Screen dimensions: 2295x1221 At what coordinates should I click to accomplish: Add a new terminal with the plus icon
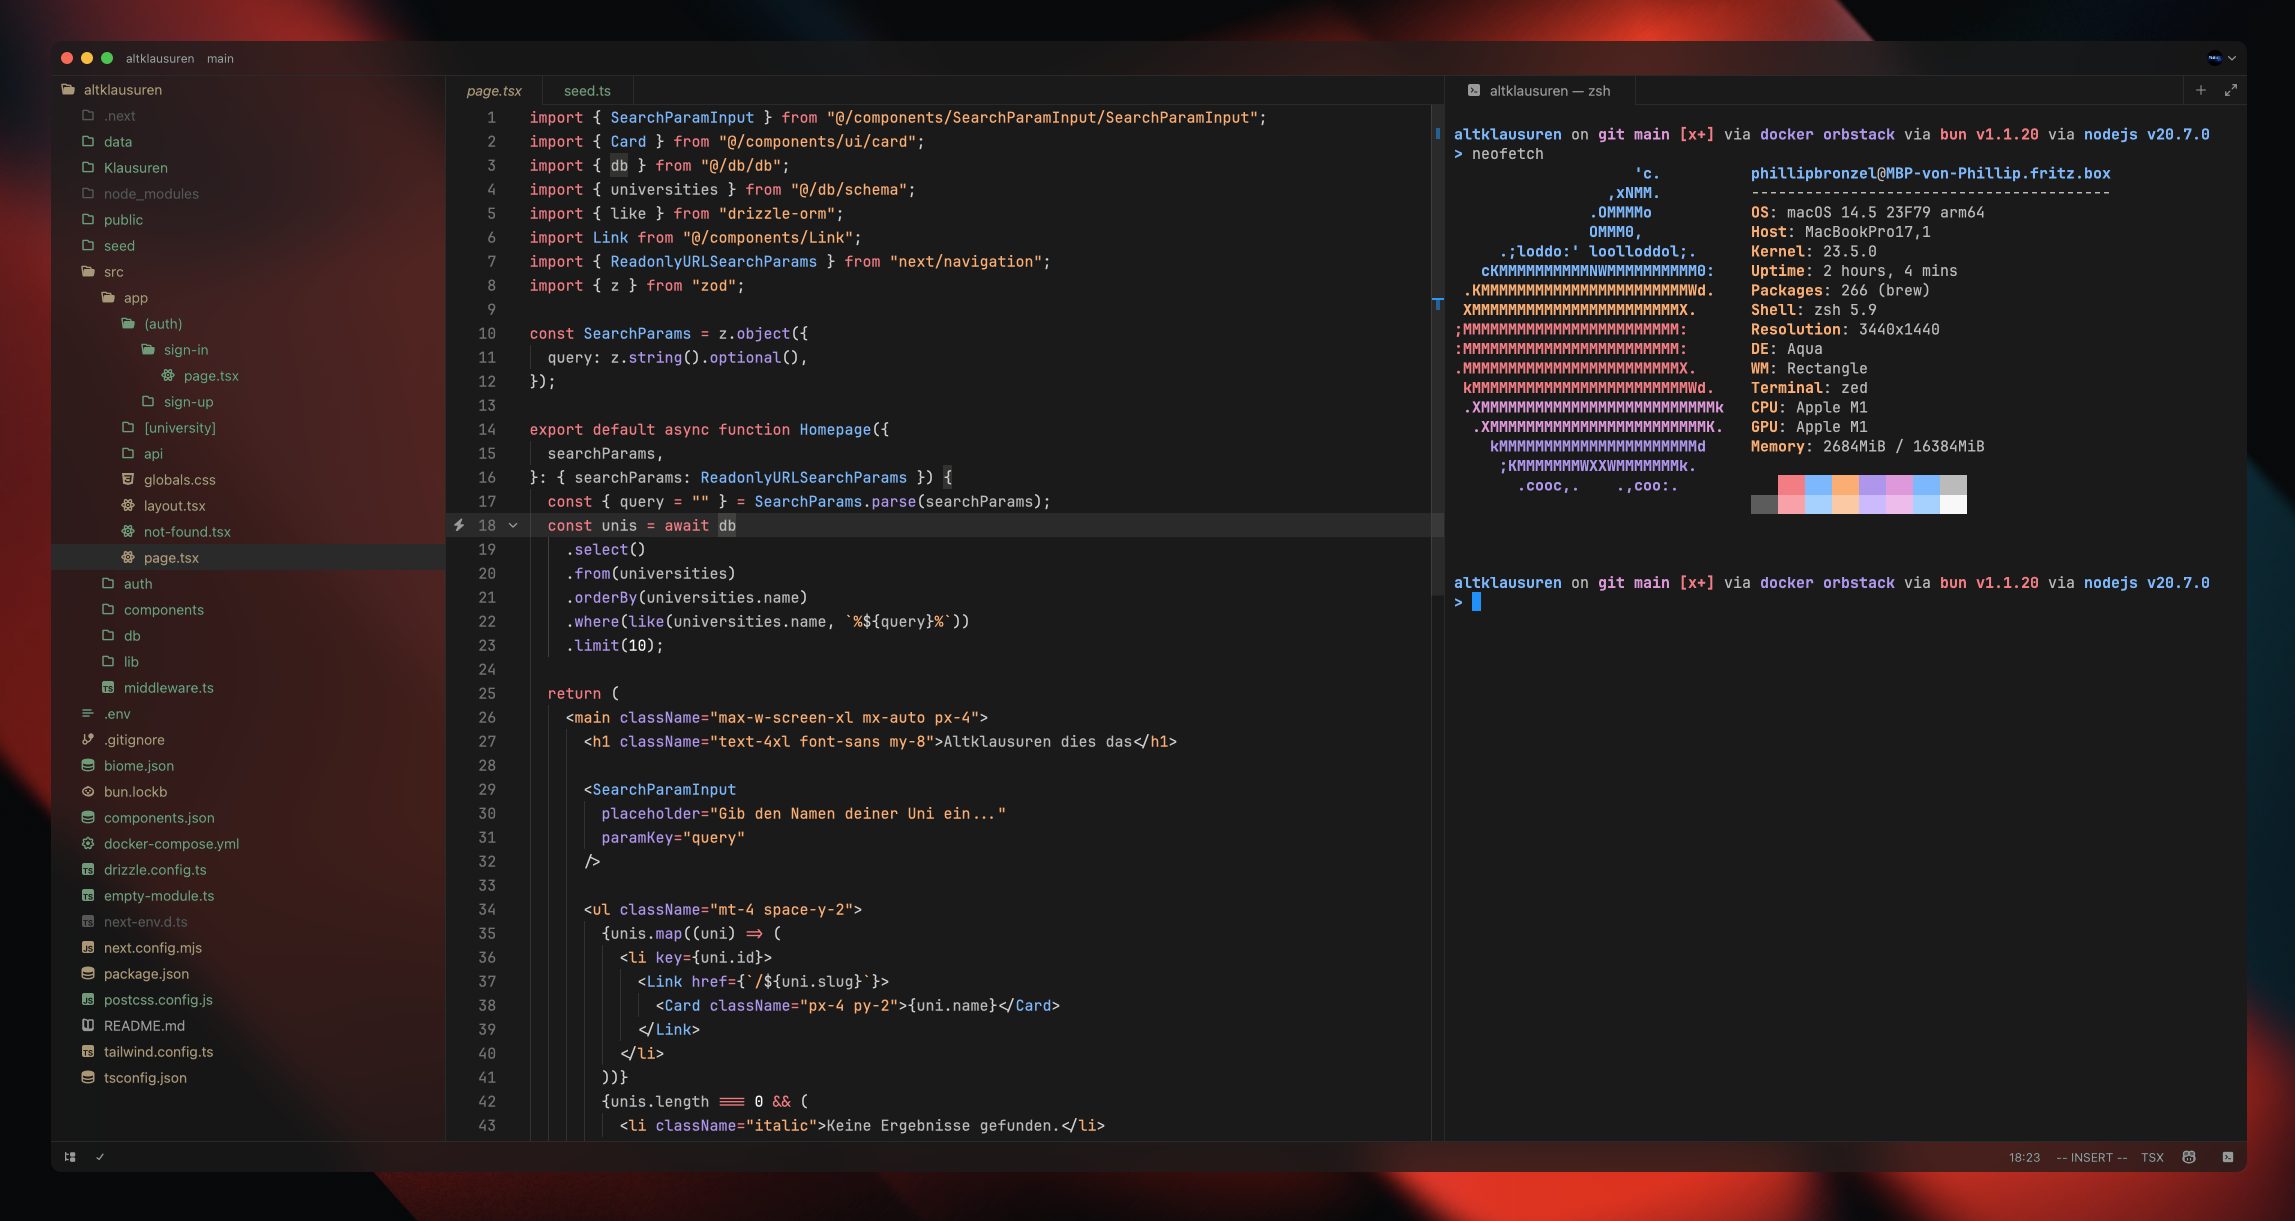(x=2201, y=90)
